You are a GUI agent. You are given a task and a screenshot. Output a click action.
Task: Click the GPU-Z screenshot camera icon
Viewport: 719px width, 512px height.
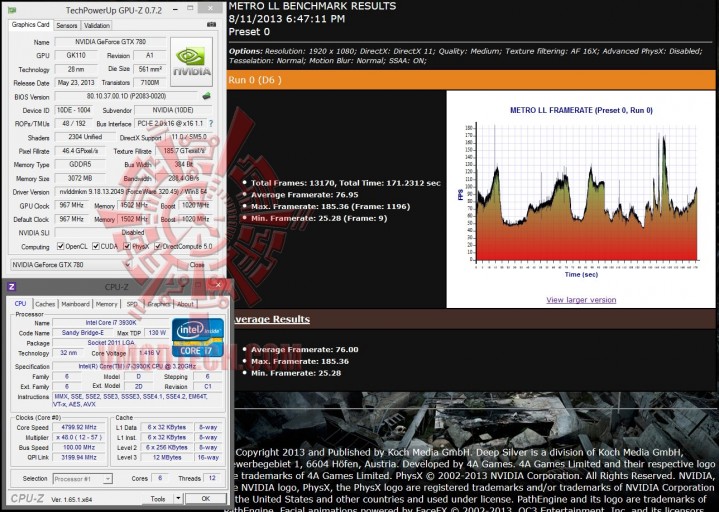point(211,25)
